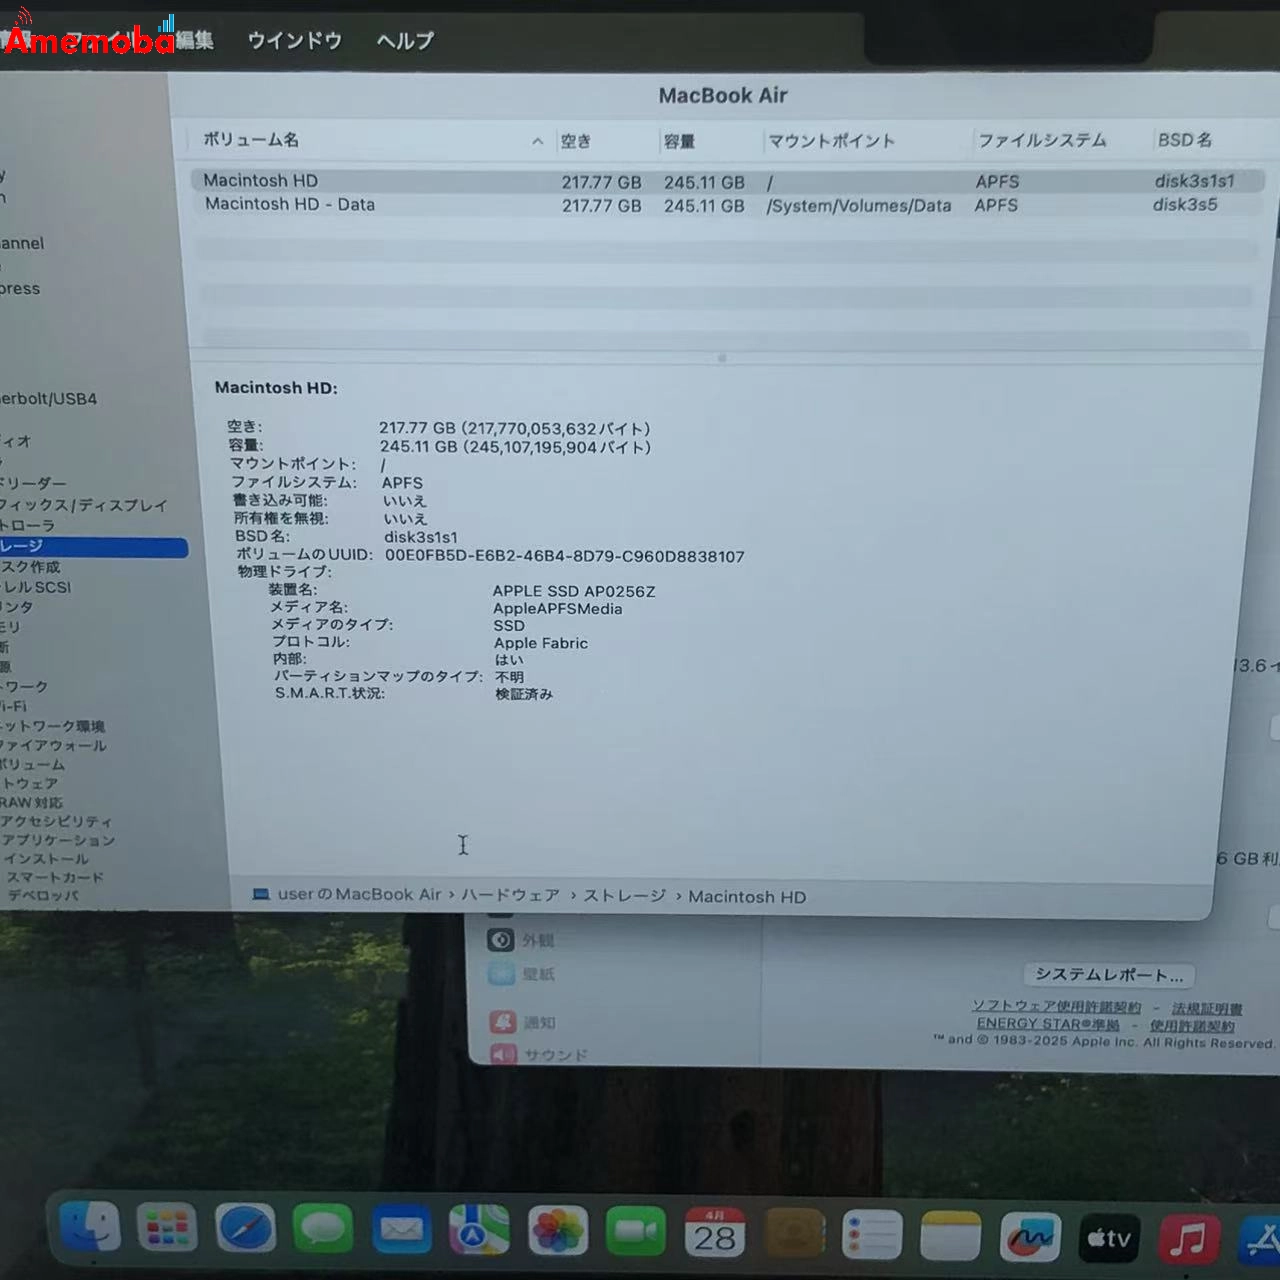Viewport: 1280px width, 1280px height.
Task: Open Mail from the Dock
Action: [x=402, y=1231]
